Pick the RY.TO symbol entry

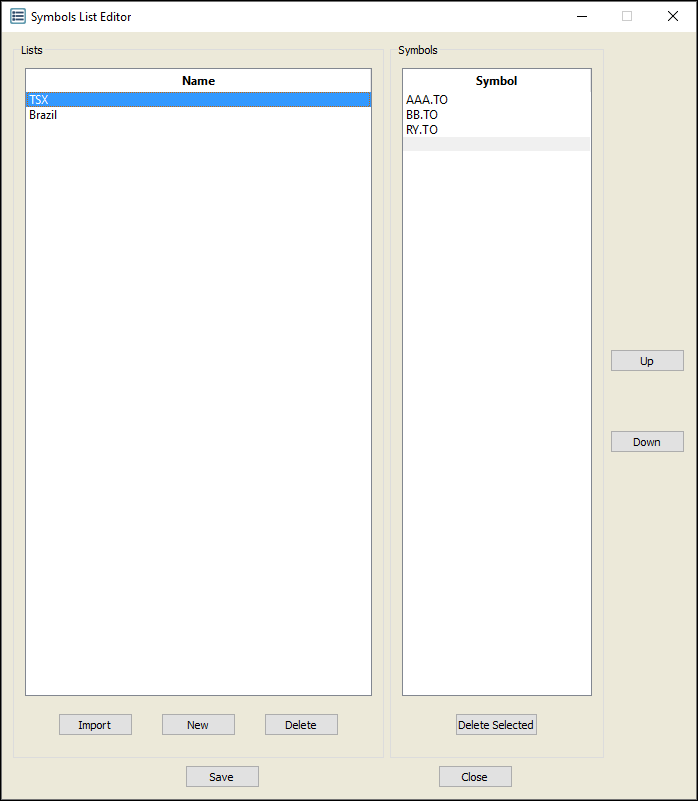[422, 130]
